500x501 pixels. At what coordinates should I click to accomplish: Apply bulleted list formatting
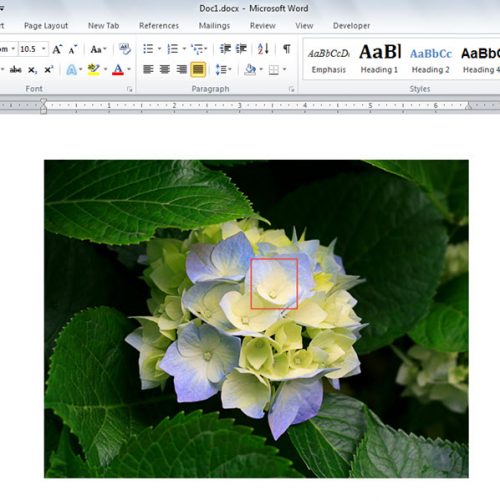pyautogui.click(x=148, y=49)
